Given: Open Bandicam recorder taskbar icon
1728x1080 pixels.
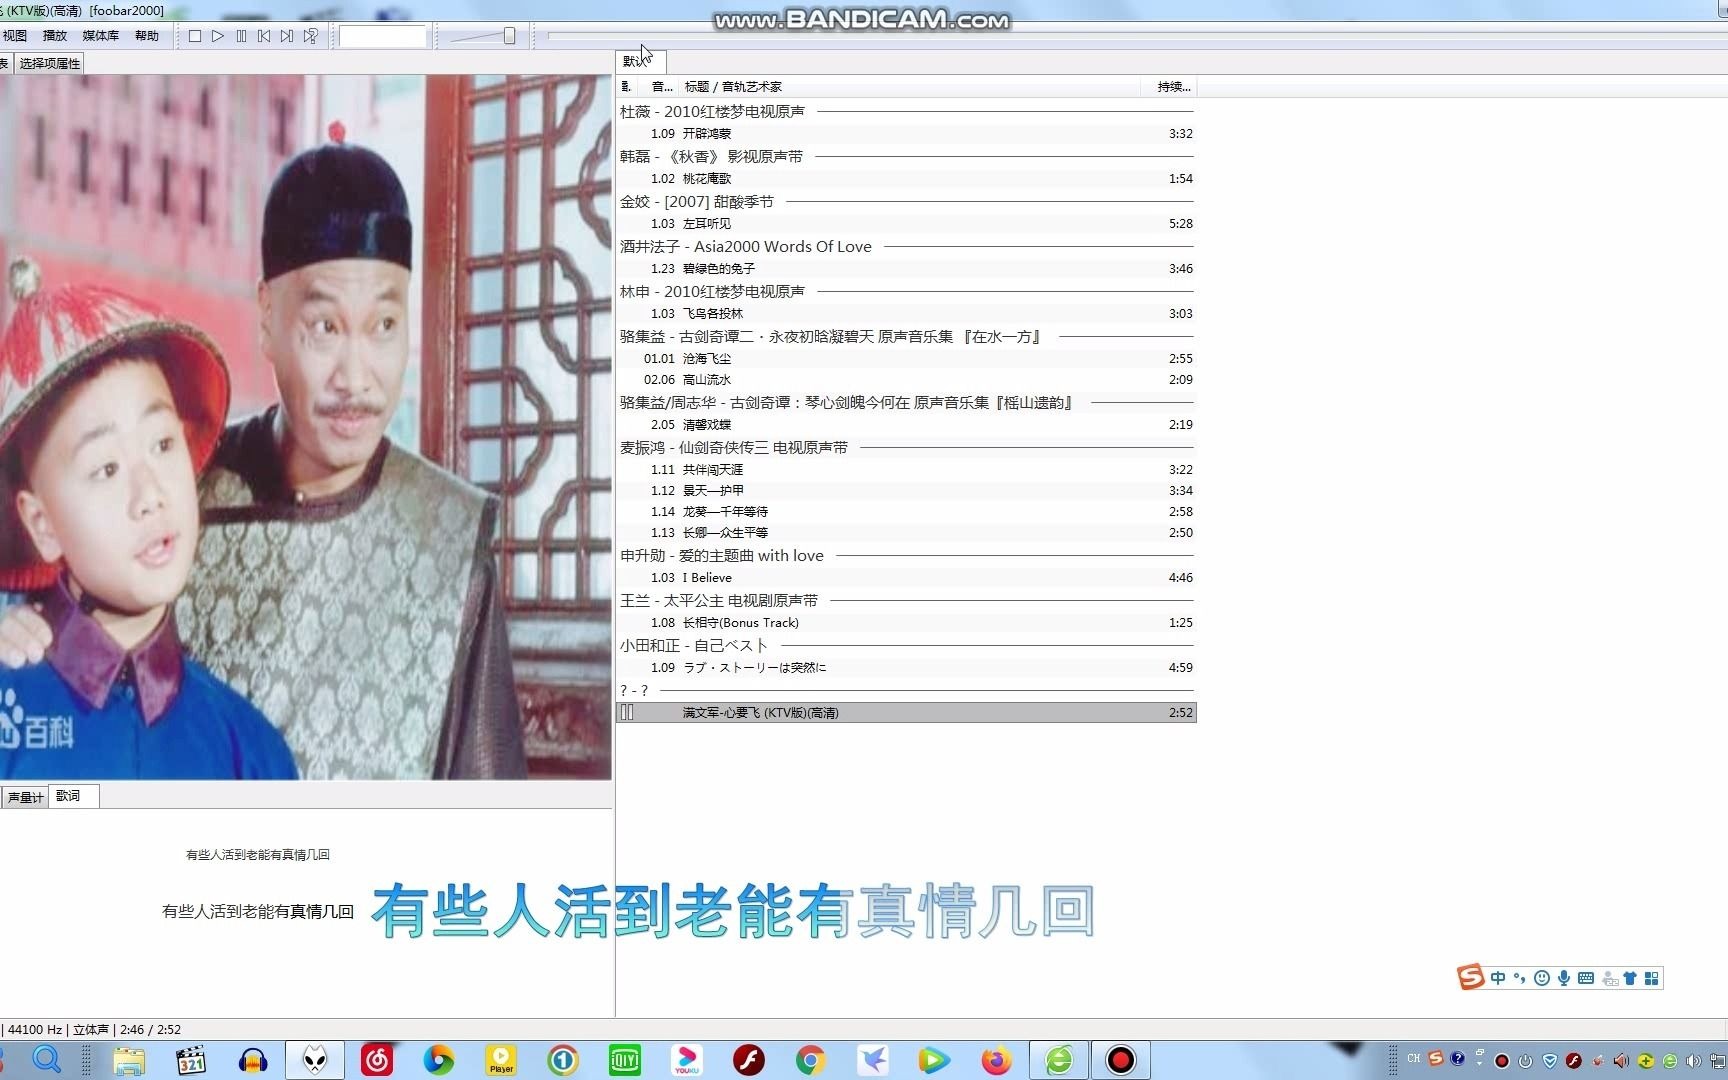Looking at the screenshot, I should pos(1120,1060).
